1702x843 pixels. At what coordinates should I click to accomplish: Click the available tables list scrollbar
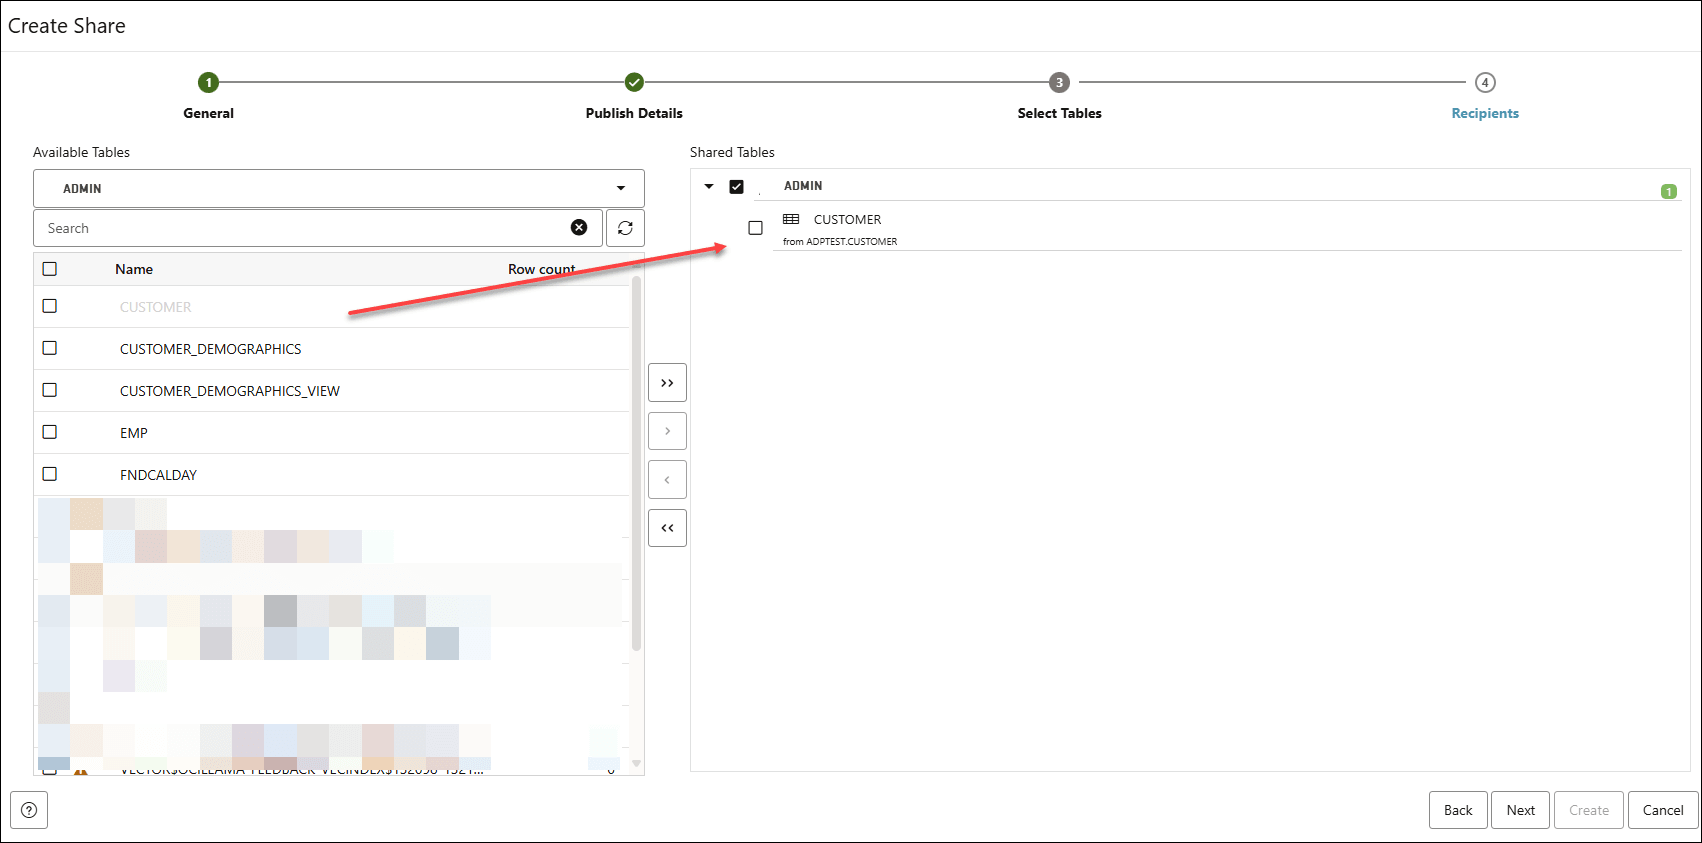[x=637, y=465]
